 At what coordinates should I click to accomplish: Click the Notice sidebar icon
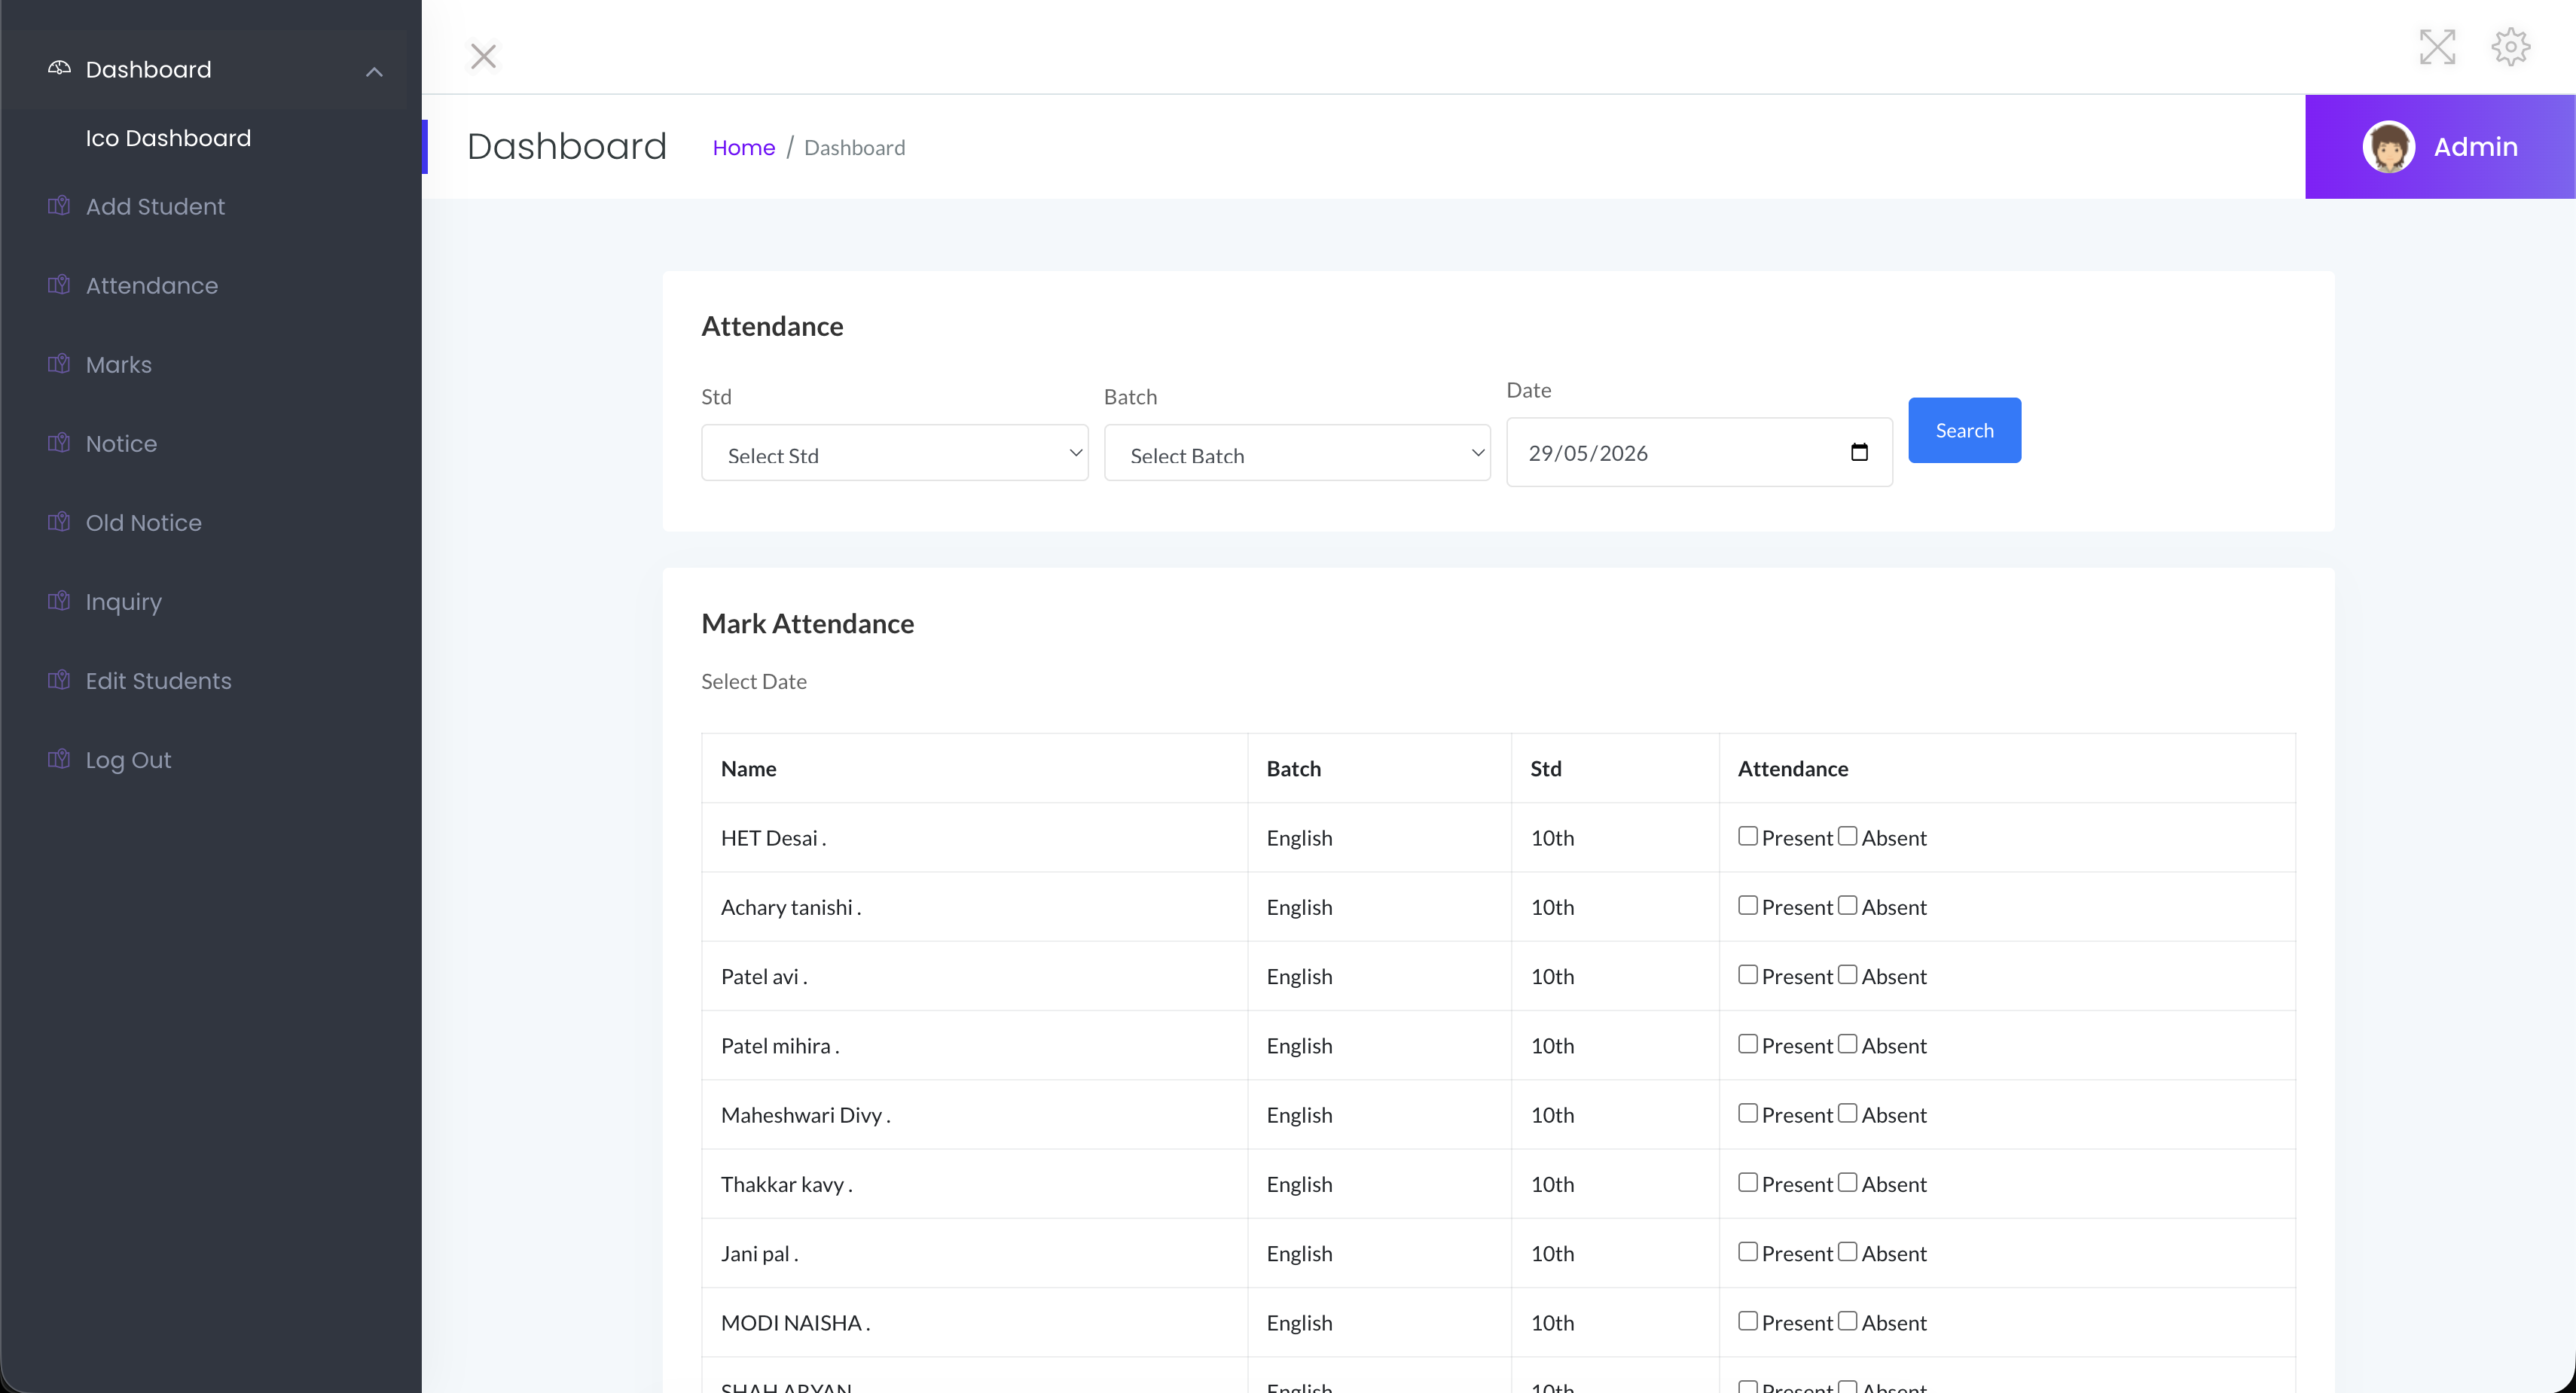[x=59, y=443]
